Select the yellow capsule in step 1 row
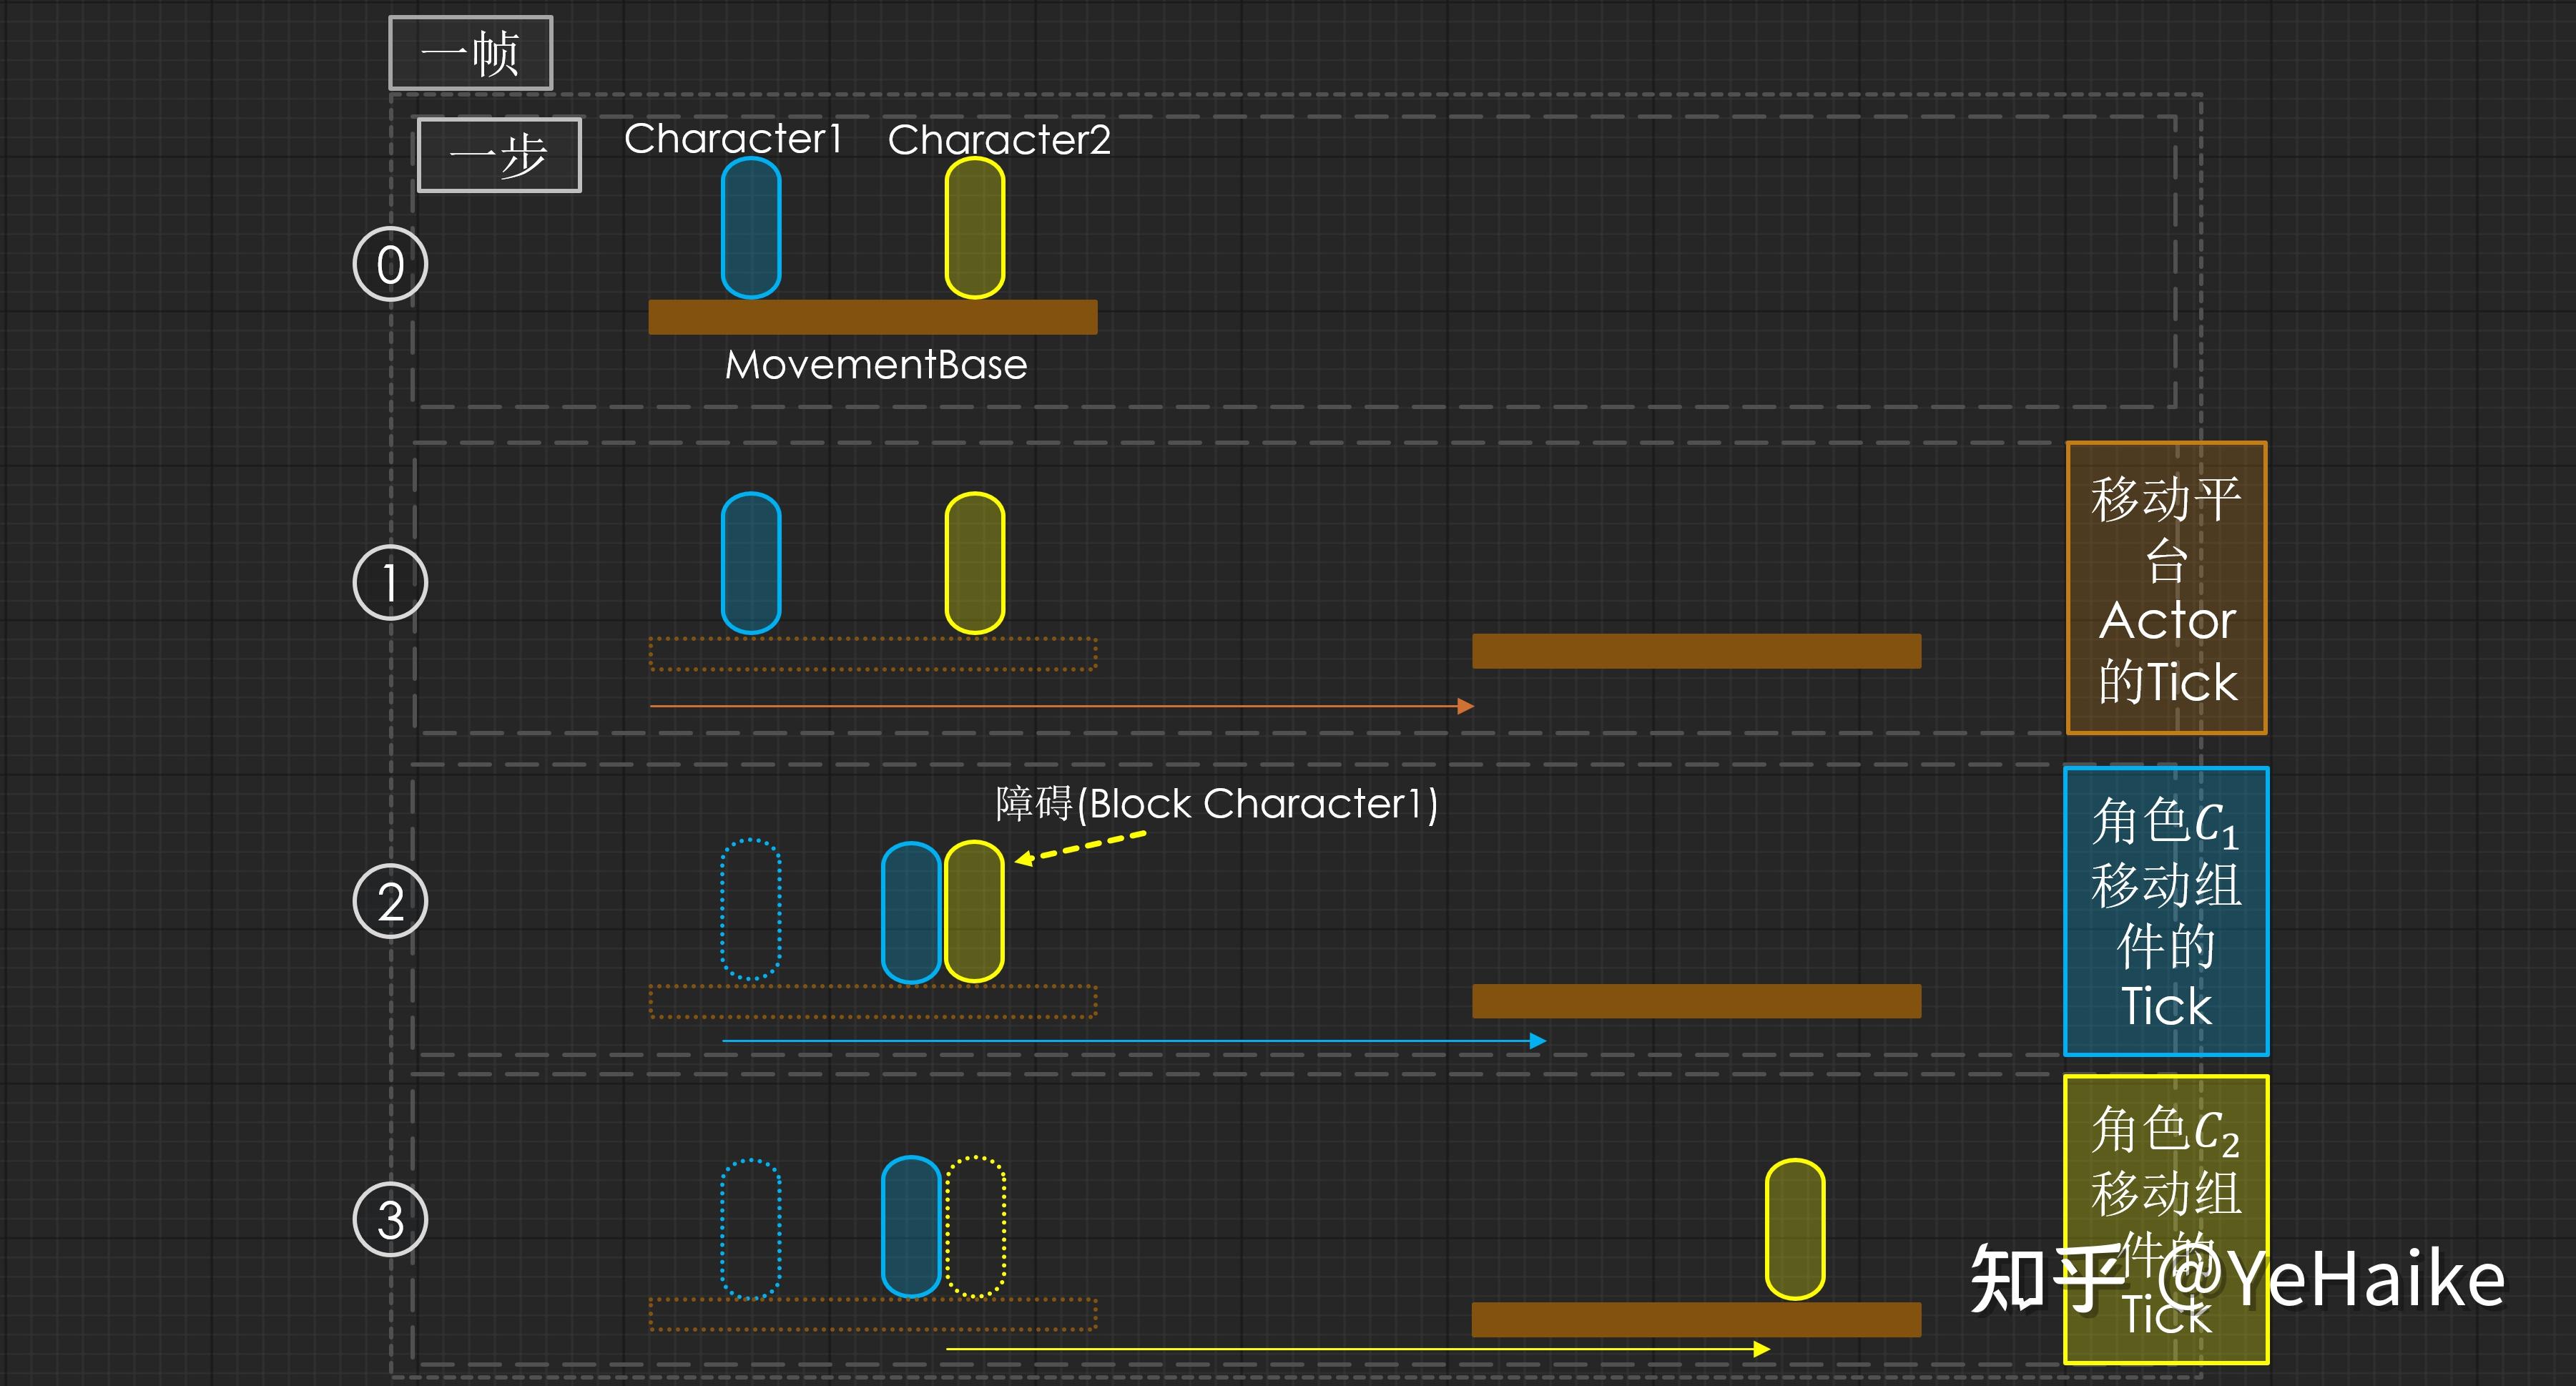The width and height of the screenshot is (2576, 1386). (975, 563)
